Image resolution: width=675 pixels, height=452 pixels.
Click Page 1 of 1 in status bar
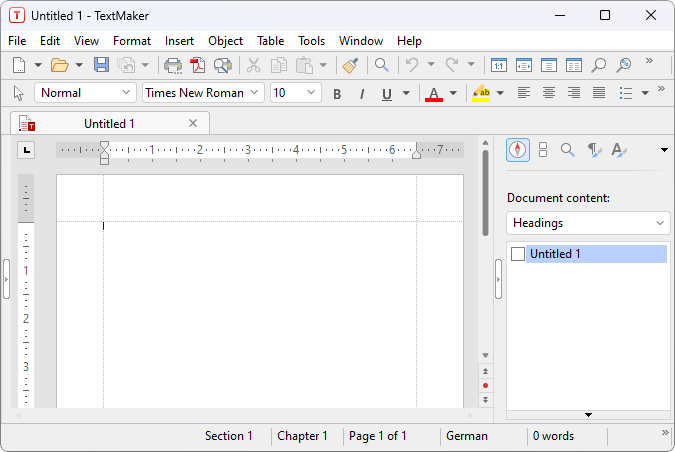[x=378, y=436]
